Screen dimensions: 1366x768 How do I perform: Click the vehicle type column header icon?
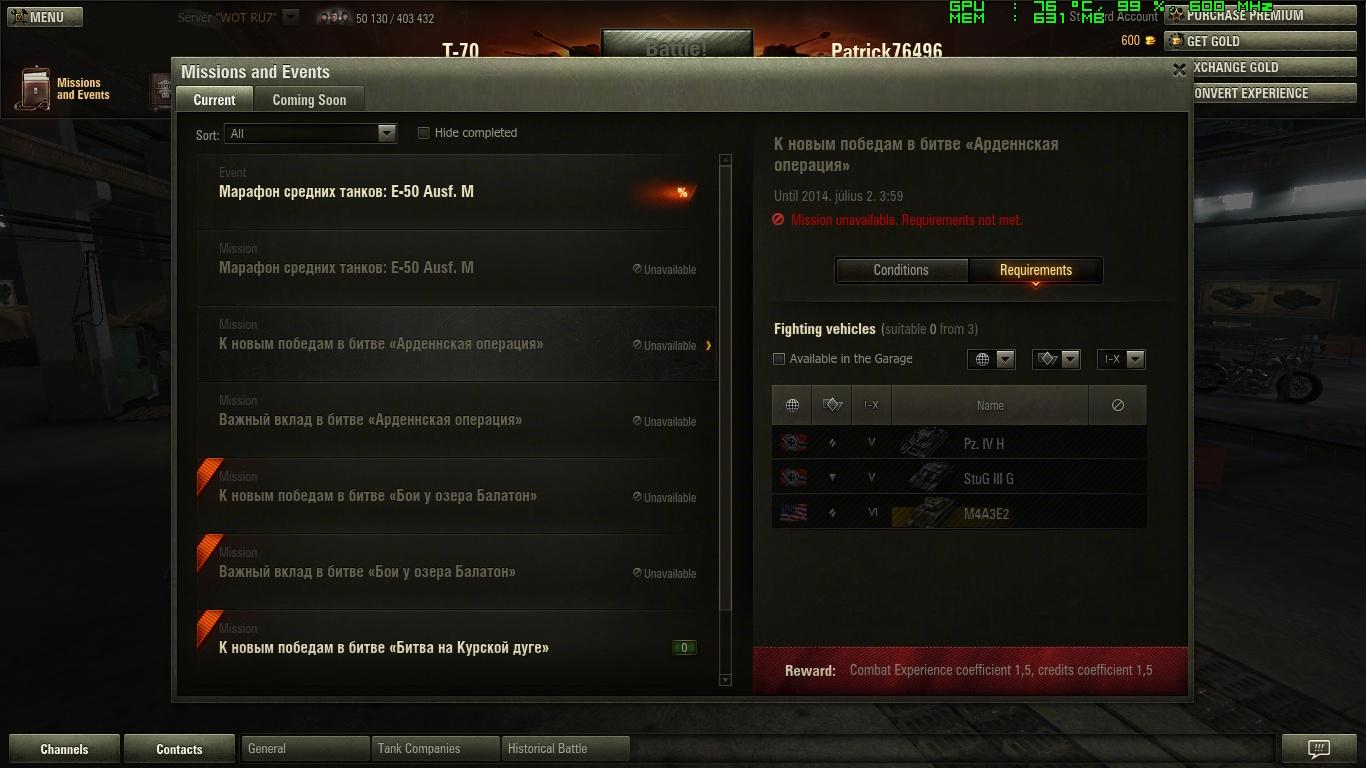click(832, 405)
